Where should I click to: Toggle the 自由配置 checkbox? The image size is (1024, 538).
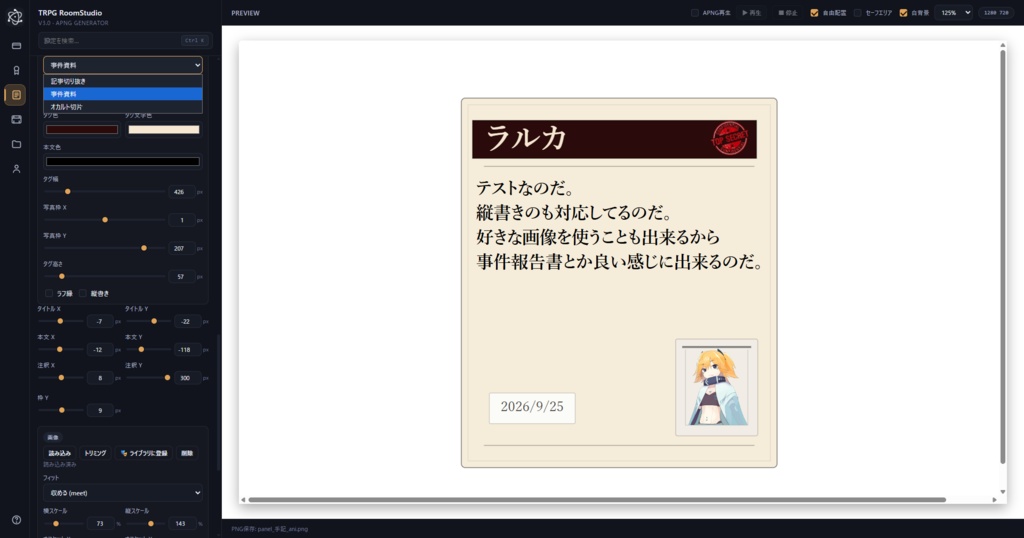(814, 13)
